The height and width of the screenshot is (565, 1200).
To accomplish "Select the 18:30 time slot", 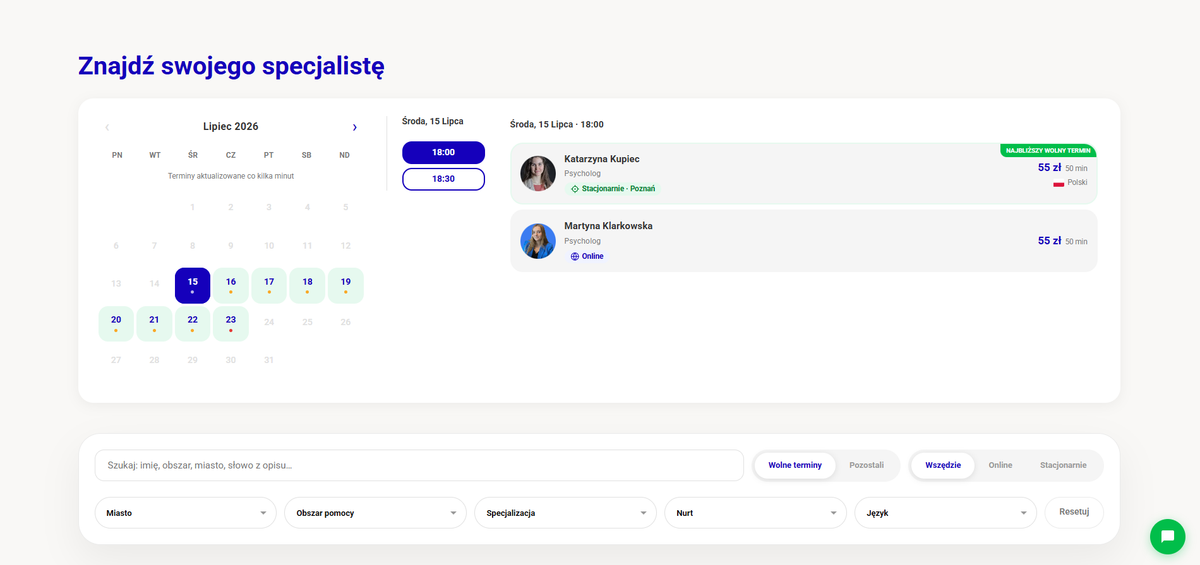I will coord(443,179).
